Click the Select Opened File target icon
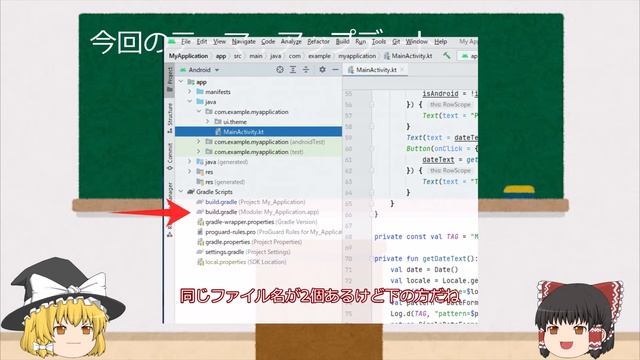 pyautogui.click(x=280, y=70)
